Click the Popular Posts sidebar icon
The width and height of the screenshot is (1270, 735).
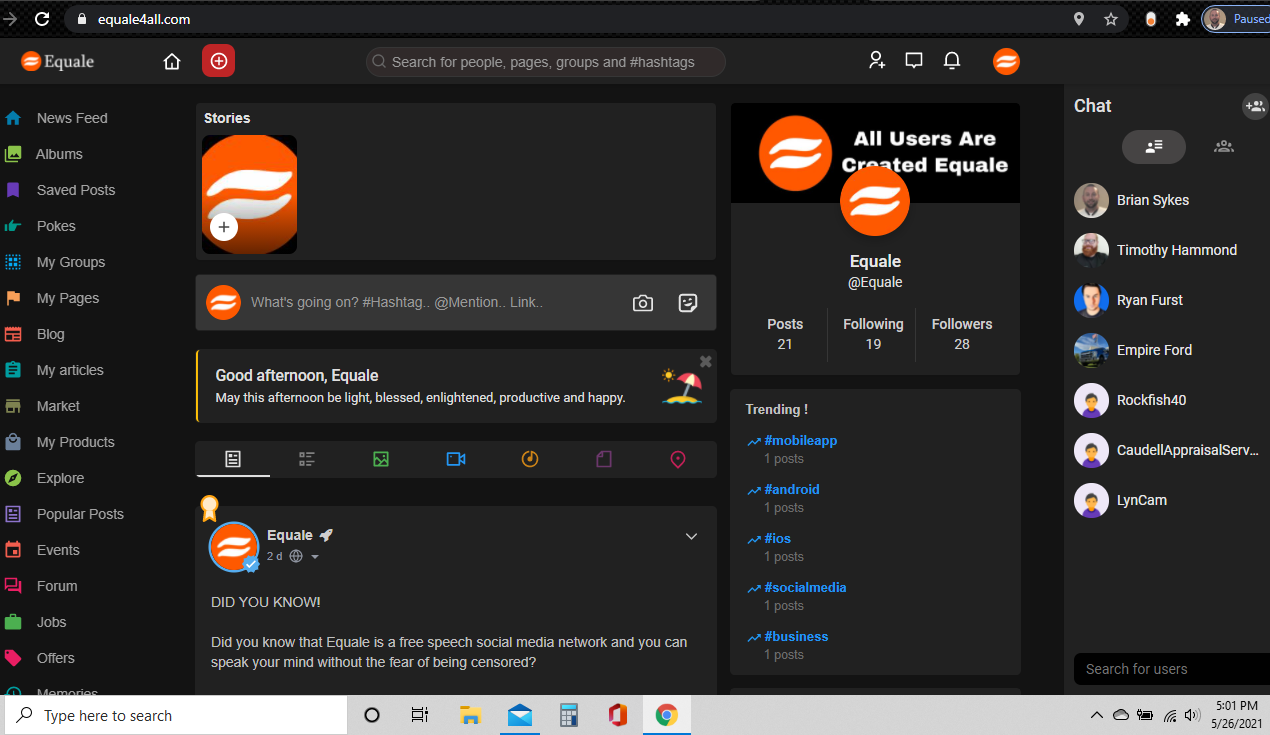[13, 514]
